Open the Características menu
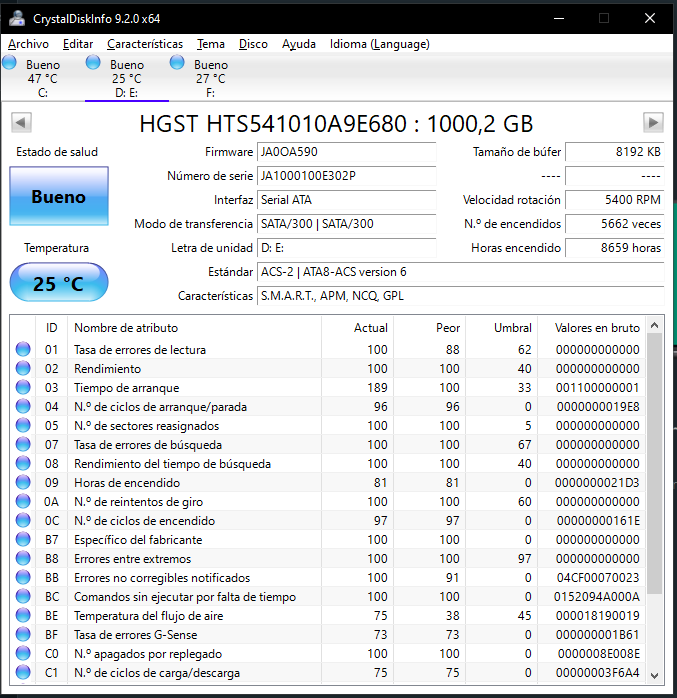677x698 pixels. (x=145, y=44)
